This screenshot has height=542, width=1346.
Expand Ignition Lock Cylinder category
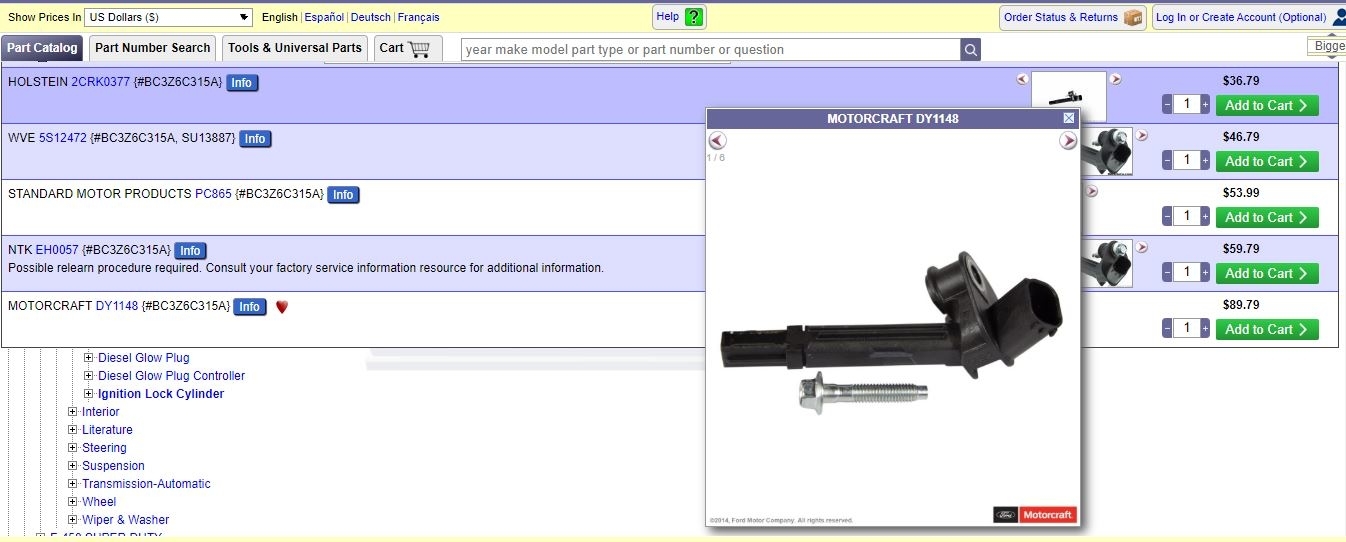(89, 394)
